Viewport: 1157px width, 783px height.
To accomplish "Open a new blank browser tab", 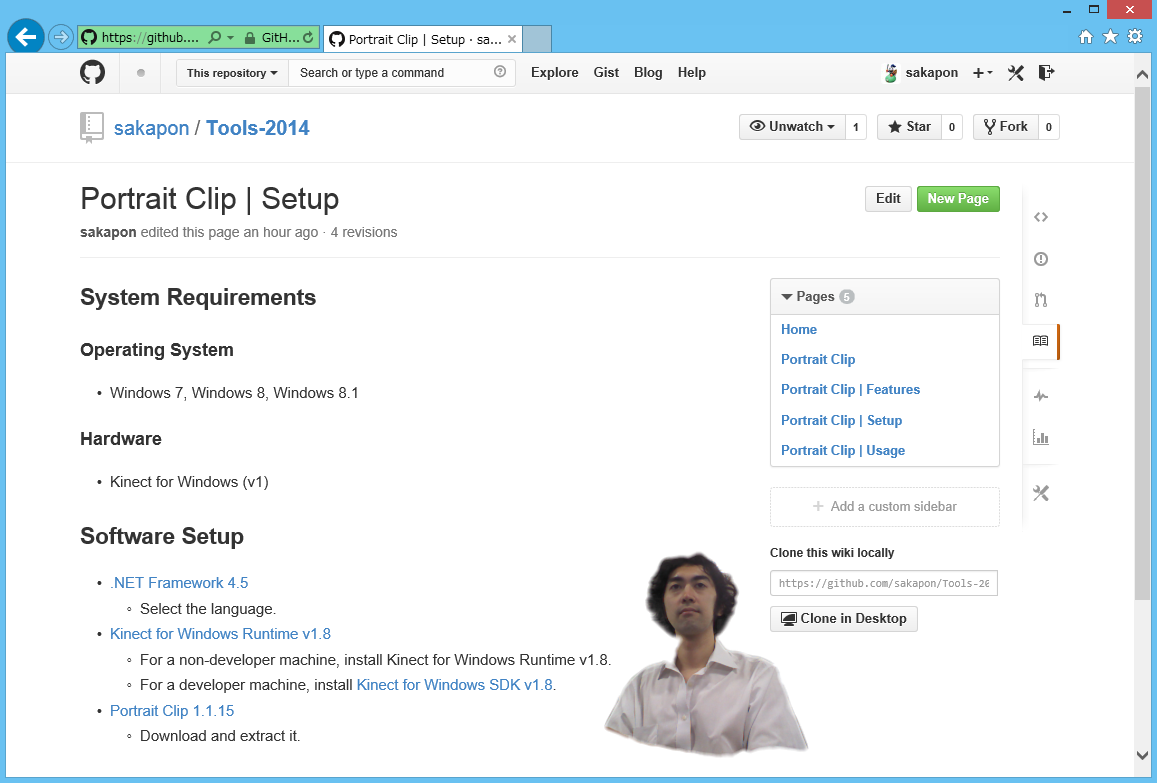I will (x=536, y=38).
